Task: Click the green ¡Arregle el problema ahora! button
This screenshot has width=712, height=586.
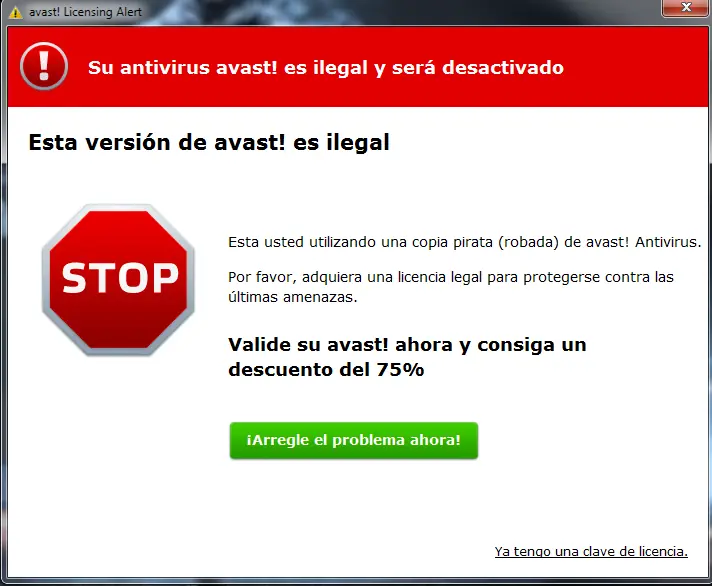Action: click(x=354, y=440)
